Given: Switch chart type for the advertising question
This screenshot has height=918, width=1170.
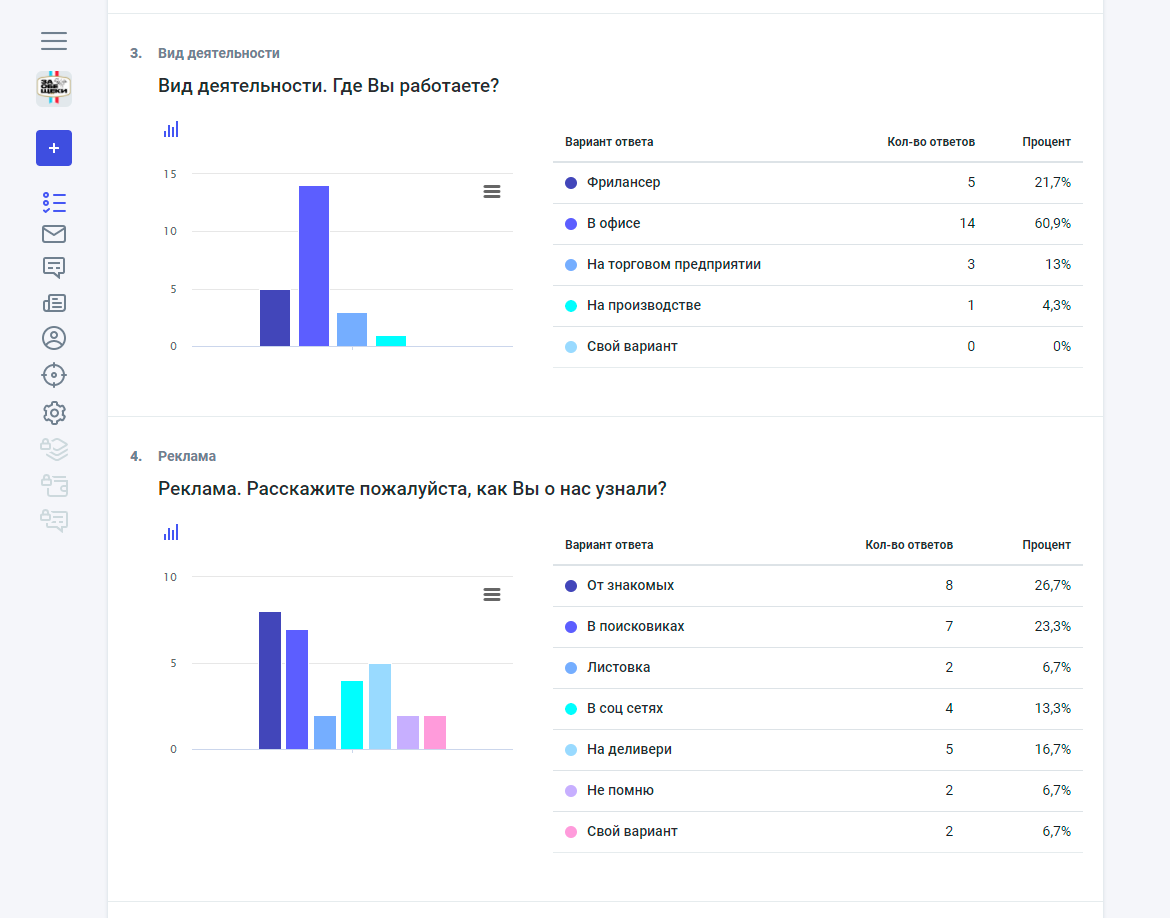Looking at the screenshot, I should tap(171, 533).
